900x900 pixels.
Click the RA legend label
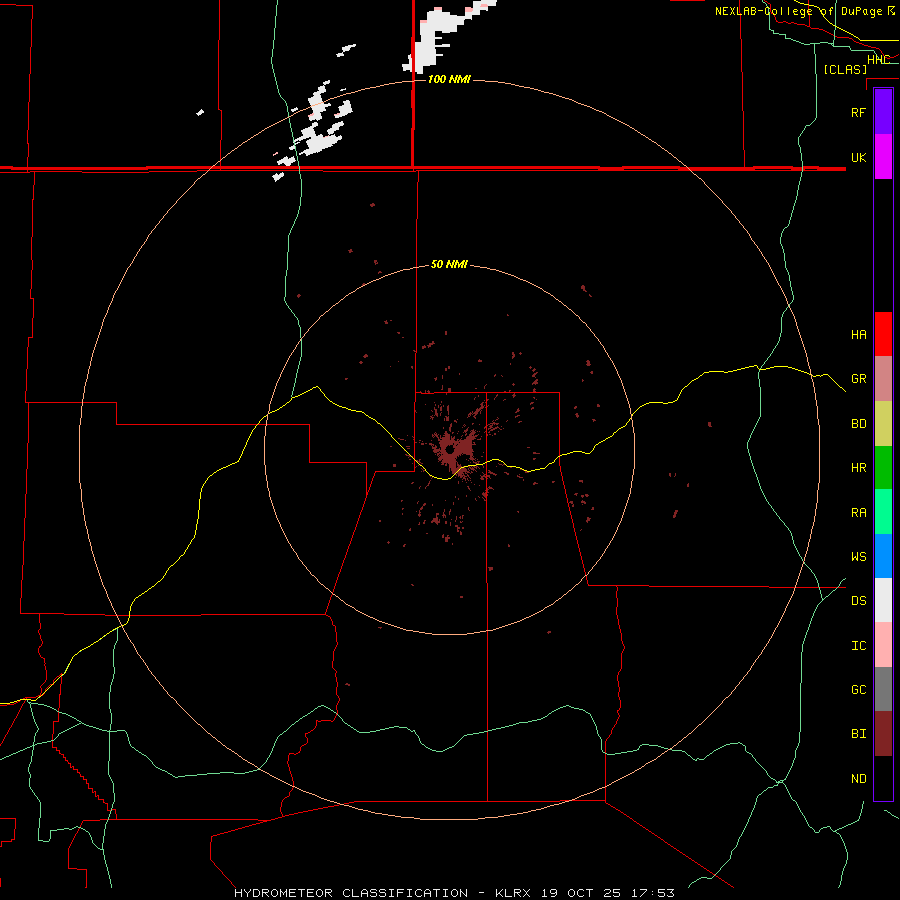click(x=858, y=513)
